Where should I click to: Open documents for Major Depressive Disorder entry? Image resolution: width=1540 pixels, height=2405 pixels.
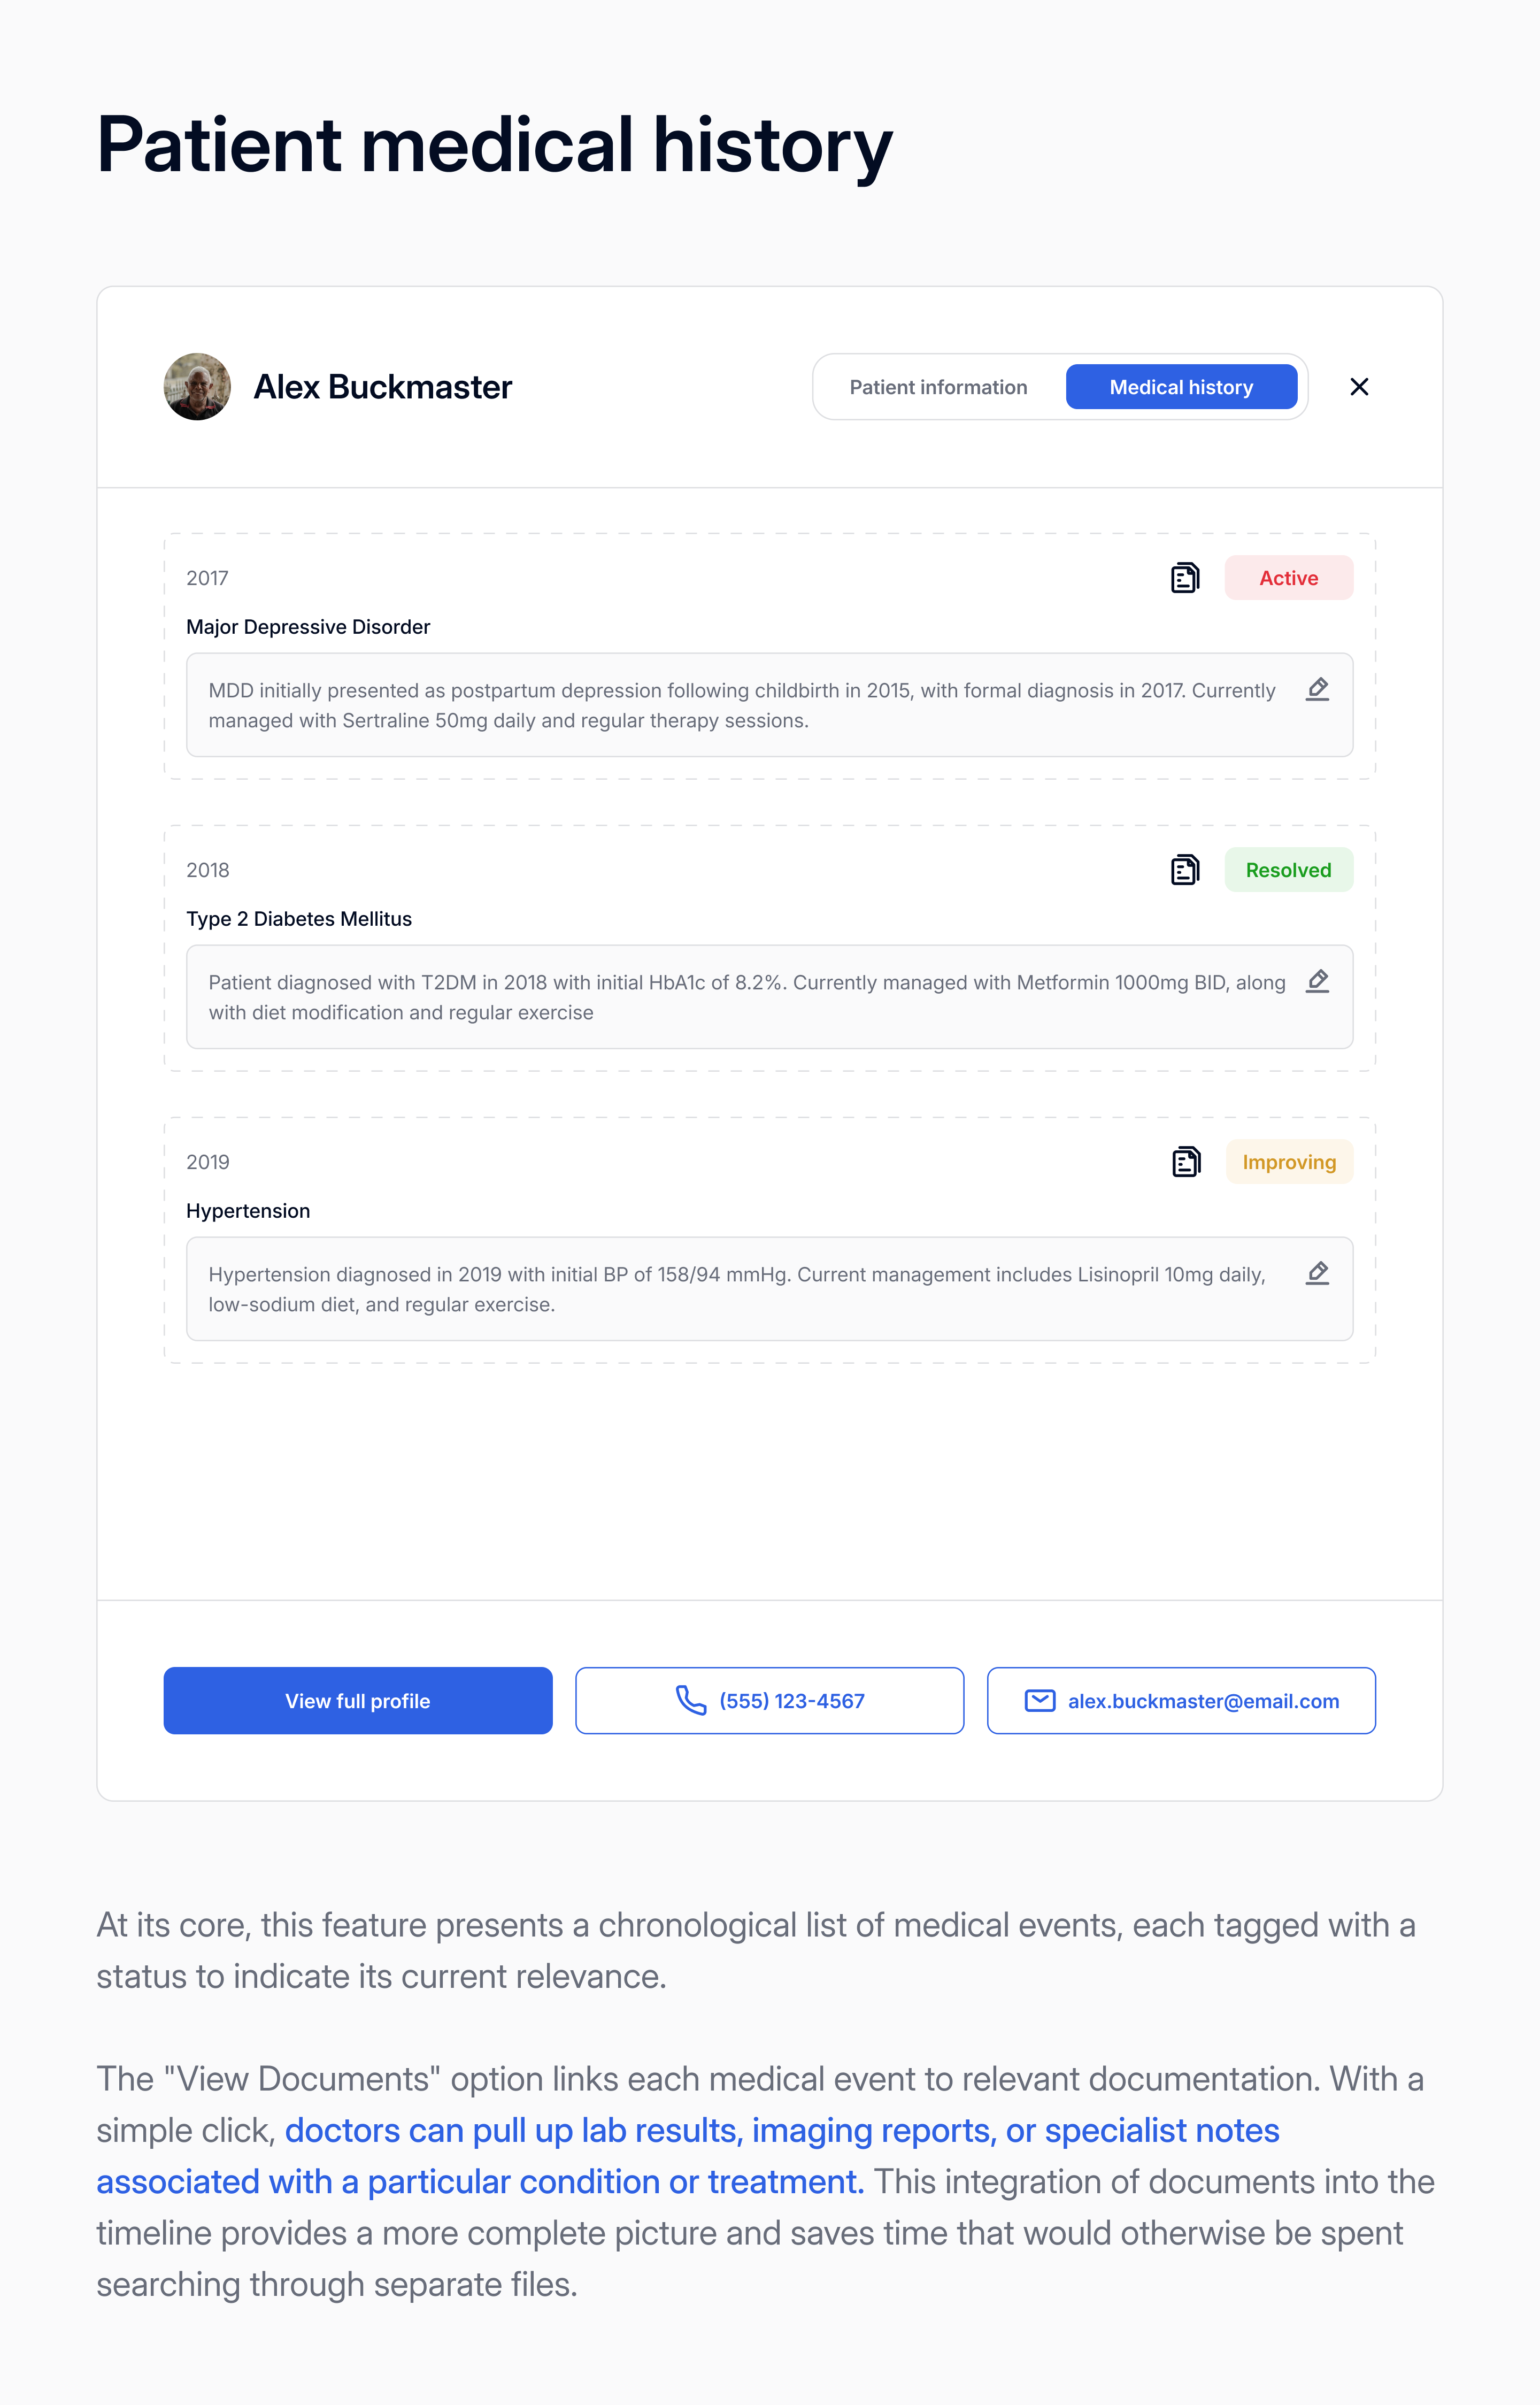pyautogui.click(x=1185, y=578)
